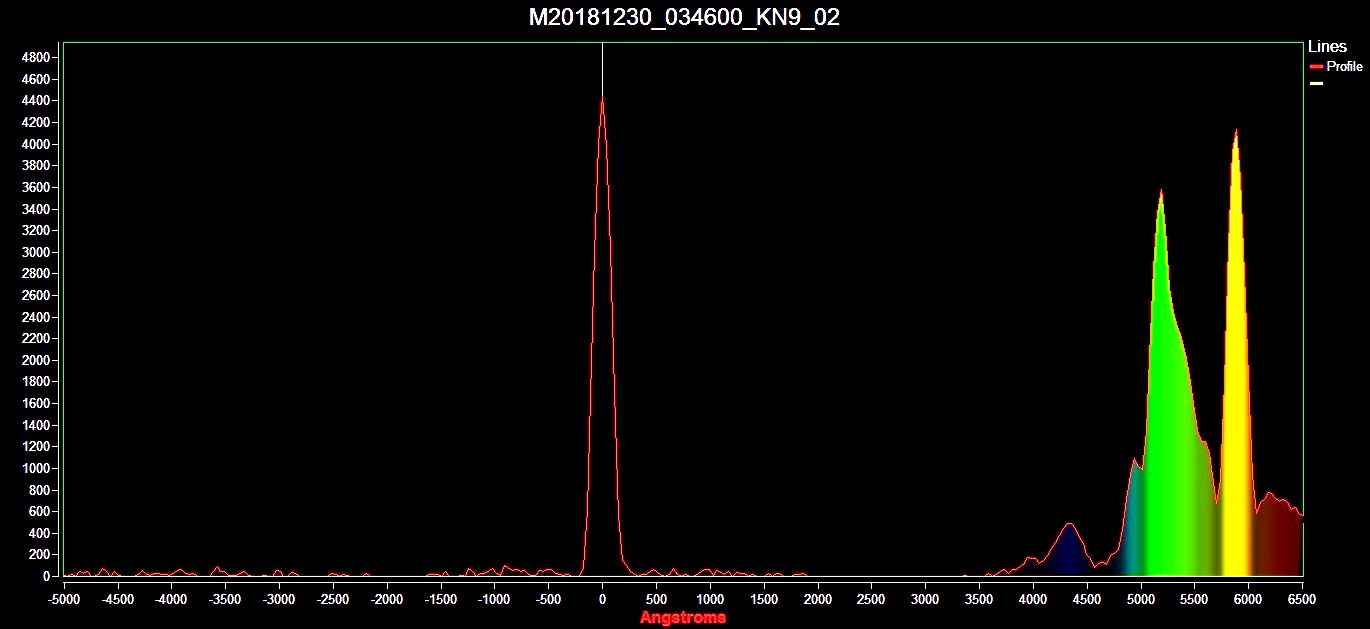The width and height of the screenshot is (1370, 629).
Task: Click the -3500 x-axis tick label
Action: 225,599
